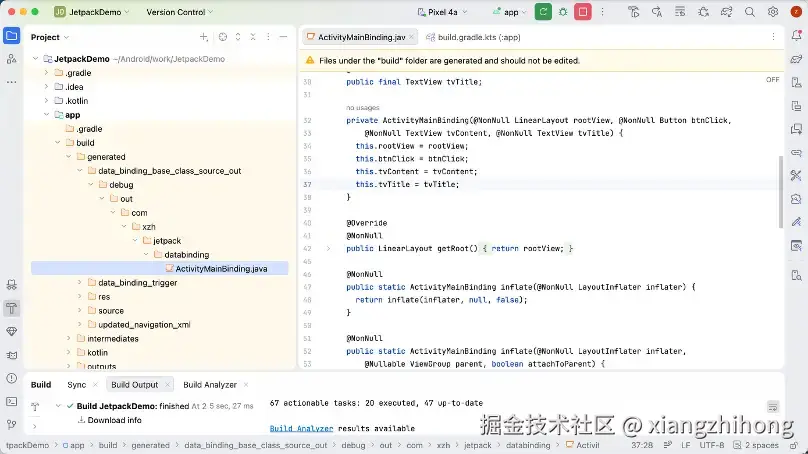Toggle the OFF inspection indicator
Viewport: 808px width, 454px height.
coord(772,80)
